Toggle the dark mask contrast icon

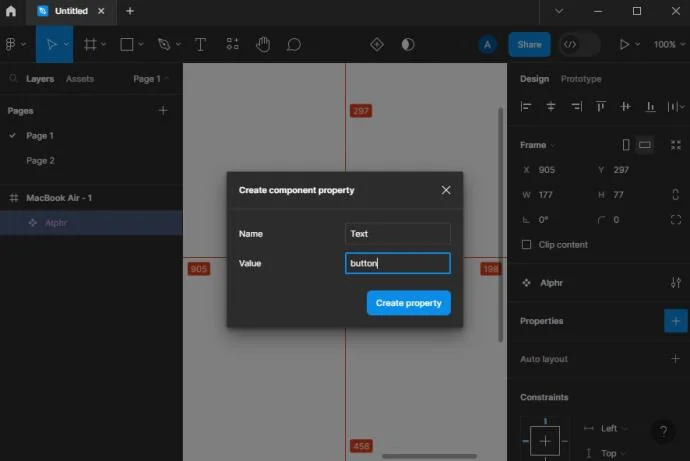[408, 44]
